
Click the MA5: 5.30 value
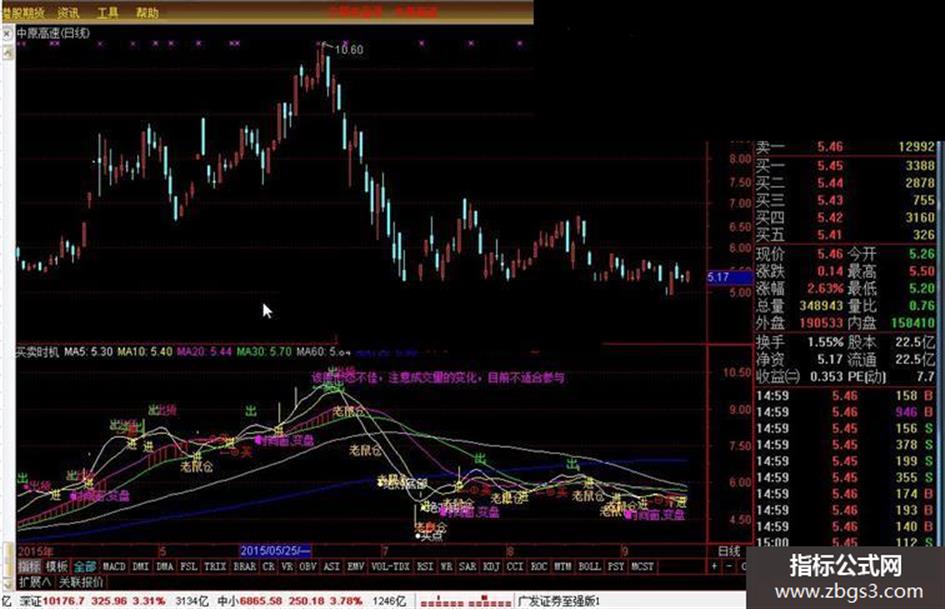[89, 352]
